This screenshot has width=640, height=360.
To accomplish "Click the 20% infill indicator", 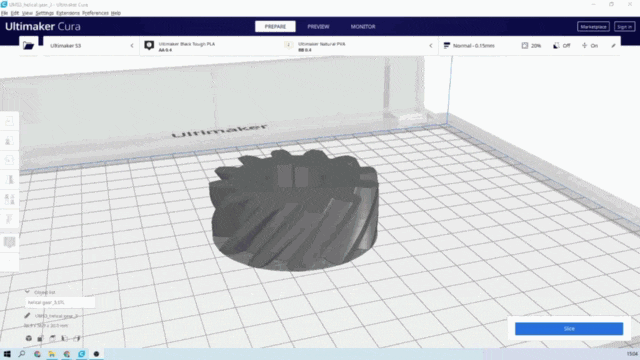I will click(x=531, y=46).
